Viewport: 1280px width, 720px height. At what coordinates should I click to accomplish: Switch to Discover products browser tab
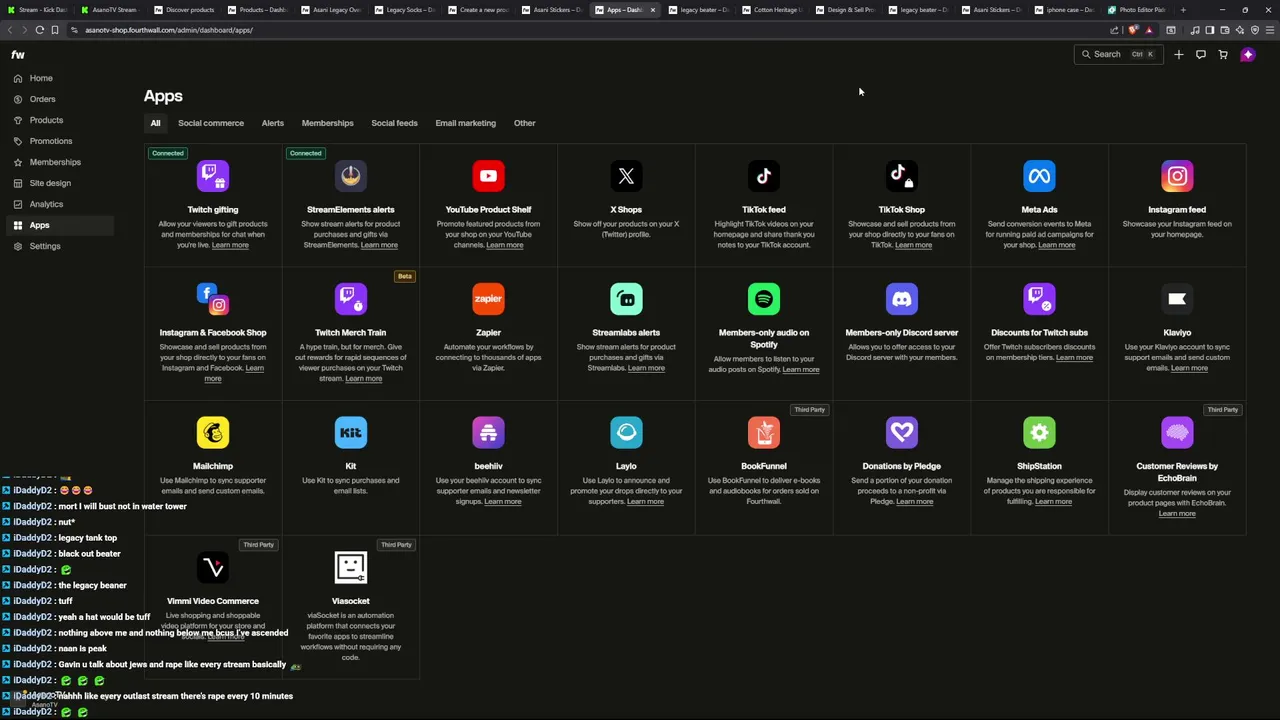[185, 10]
